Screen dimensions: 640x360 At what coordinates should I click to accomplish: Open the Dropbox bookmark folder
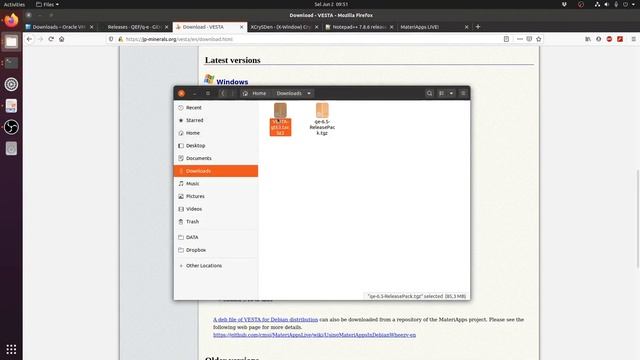pos(216,249)
